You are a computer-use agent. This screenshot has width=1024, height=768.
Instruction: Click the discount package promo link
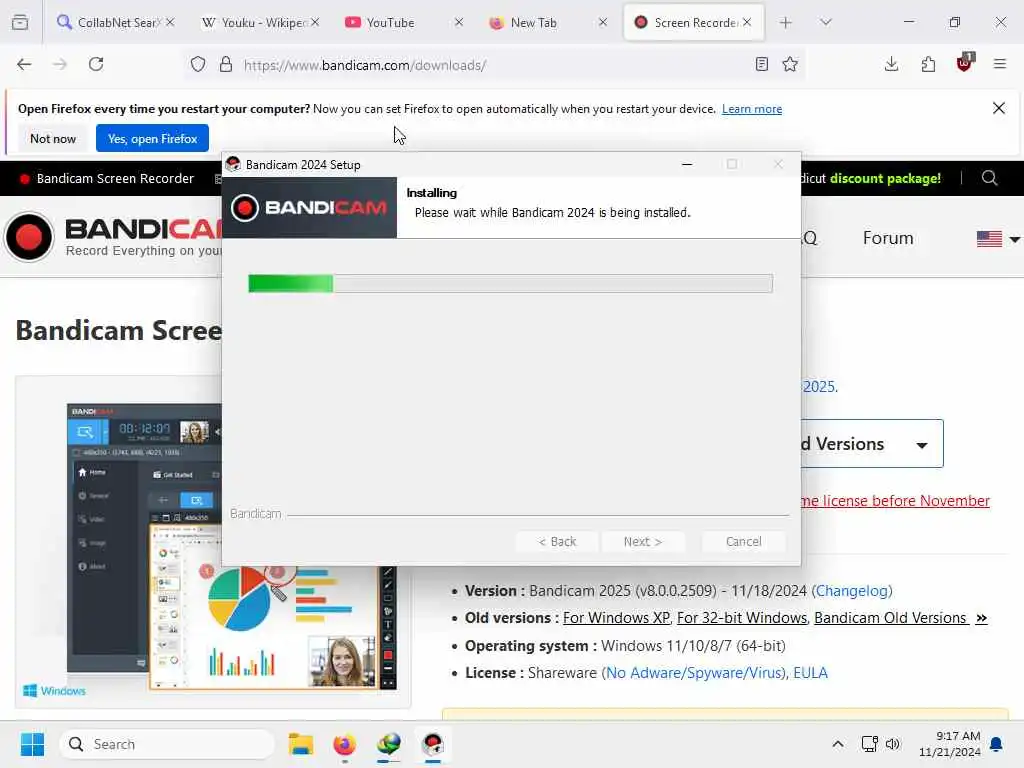885,178
